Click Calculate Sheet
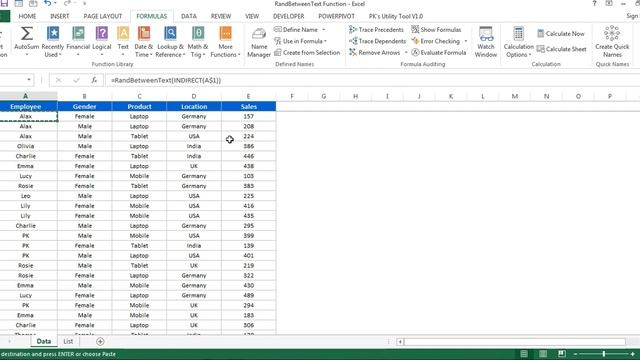The height and width of the screenshot is (360, 640). click(x=562, y=49)
